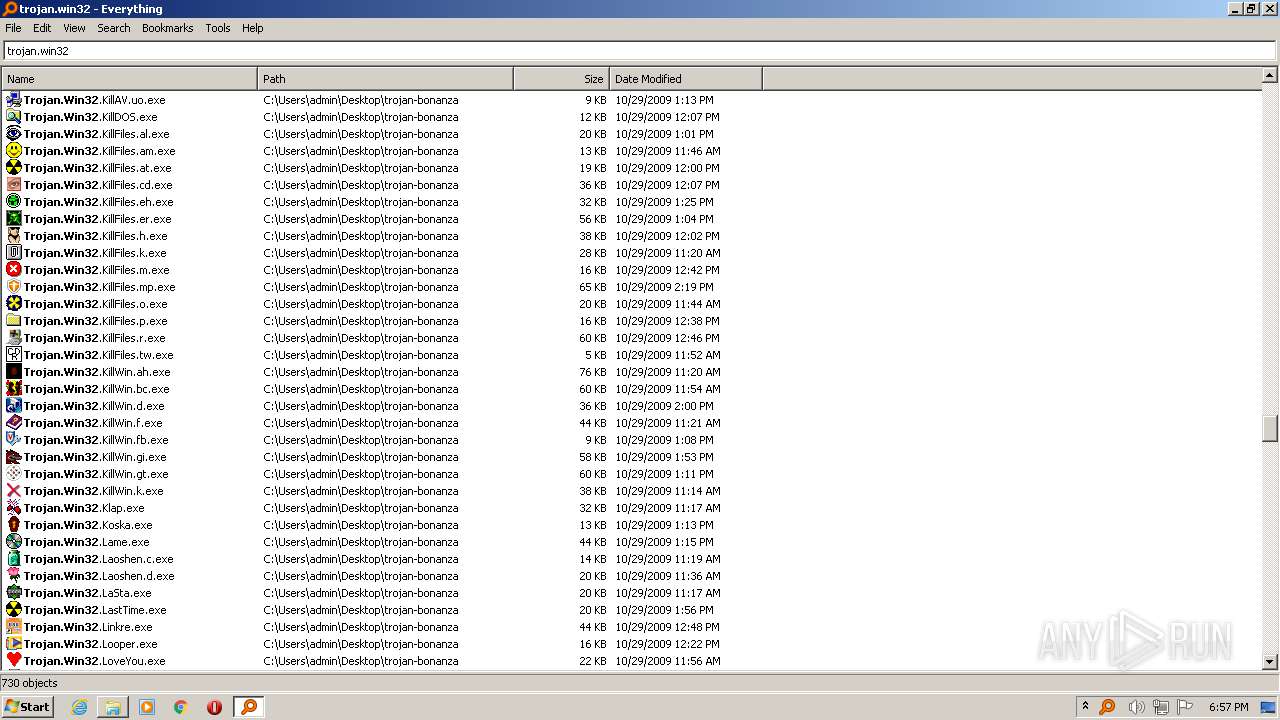The image size is (1280, 720).
Task: Click the folder icon of Trojan.Win32.KillFiles.p.exe
Action: tap(14, 321)
